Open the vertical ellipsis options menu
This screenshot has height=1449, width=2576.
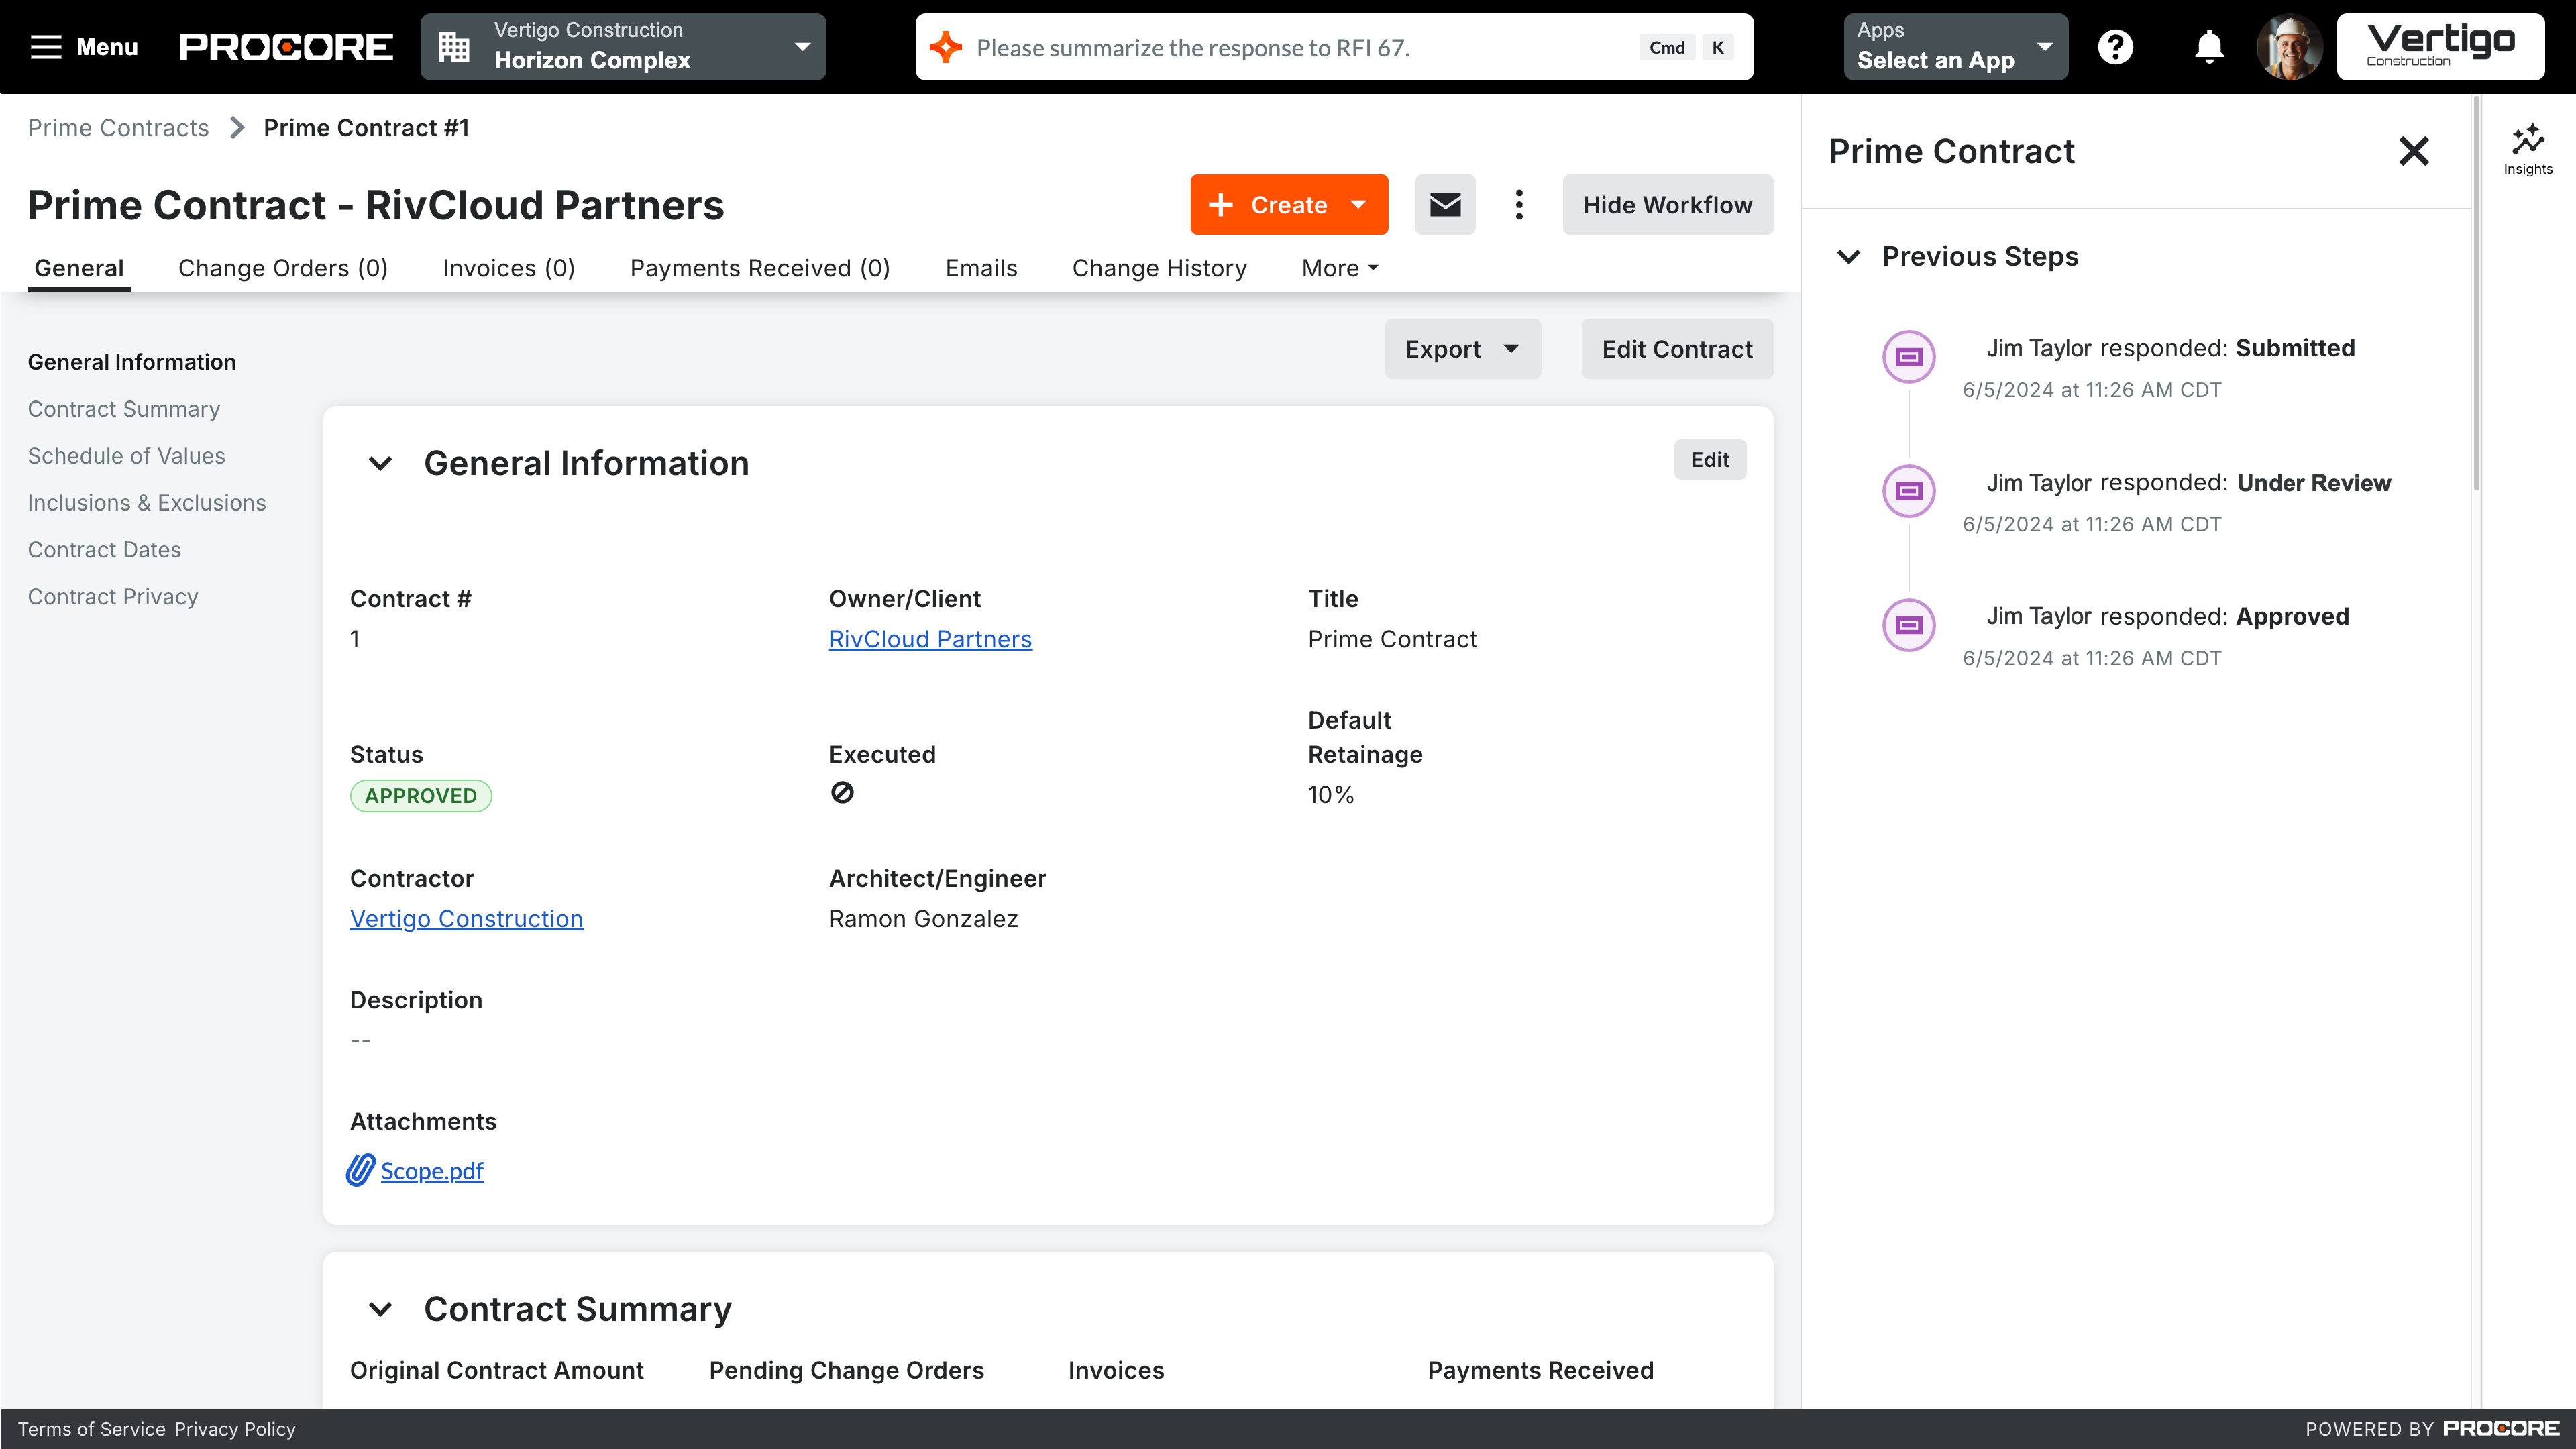click(x=1519, y=204)
